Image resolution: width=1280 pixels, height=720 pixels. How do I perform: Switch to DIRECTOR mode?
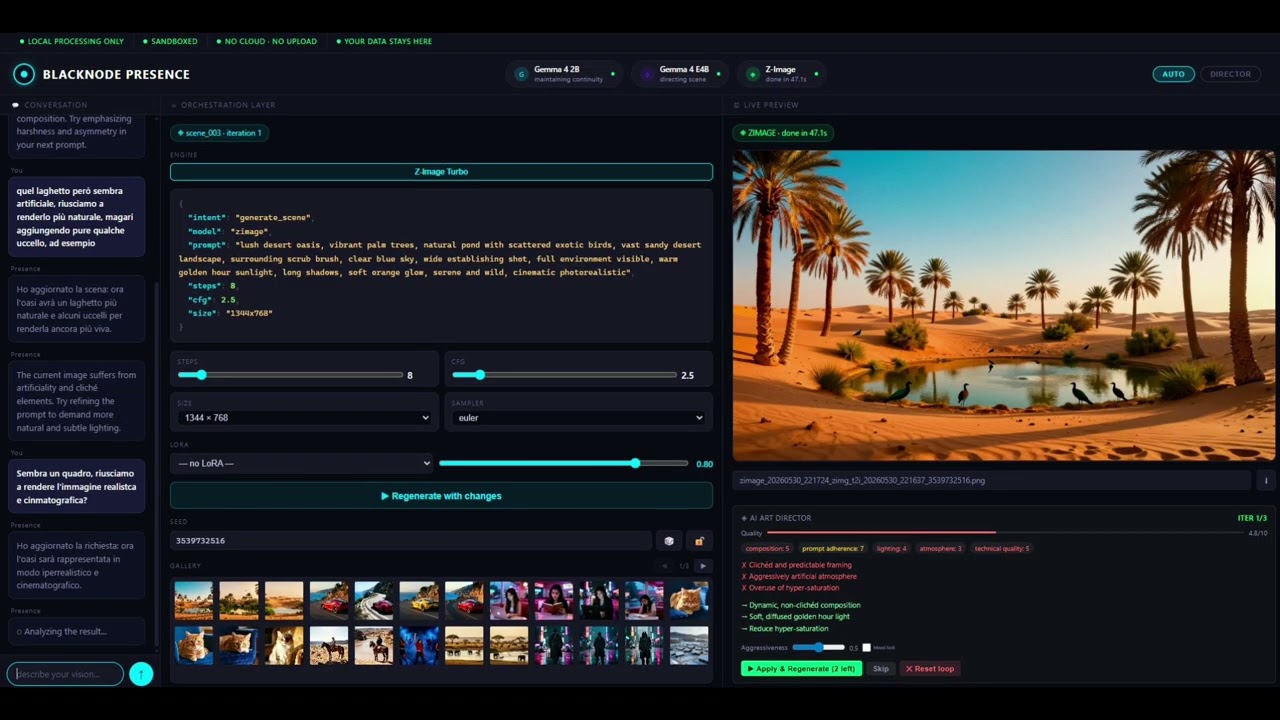(x=1230, y=74)
